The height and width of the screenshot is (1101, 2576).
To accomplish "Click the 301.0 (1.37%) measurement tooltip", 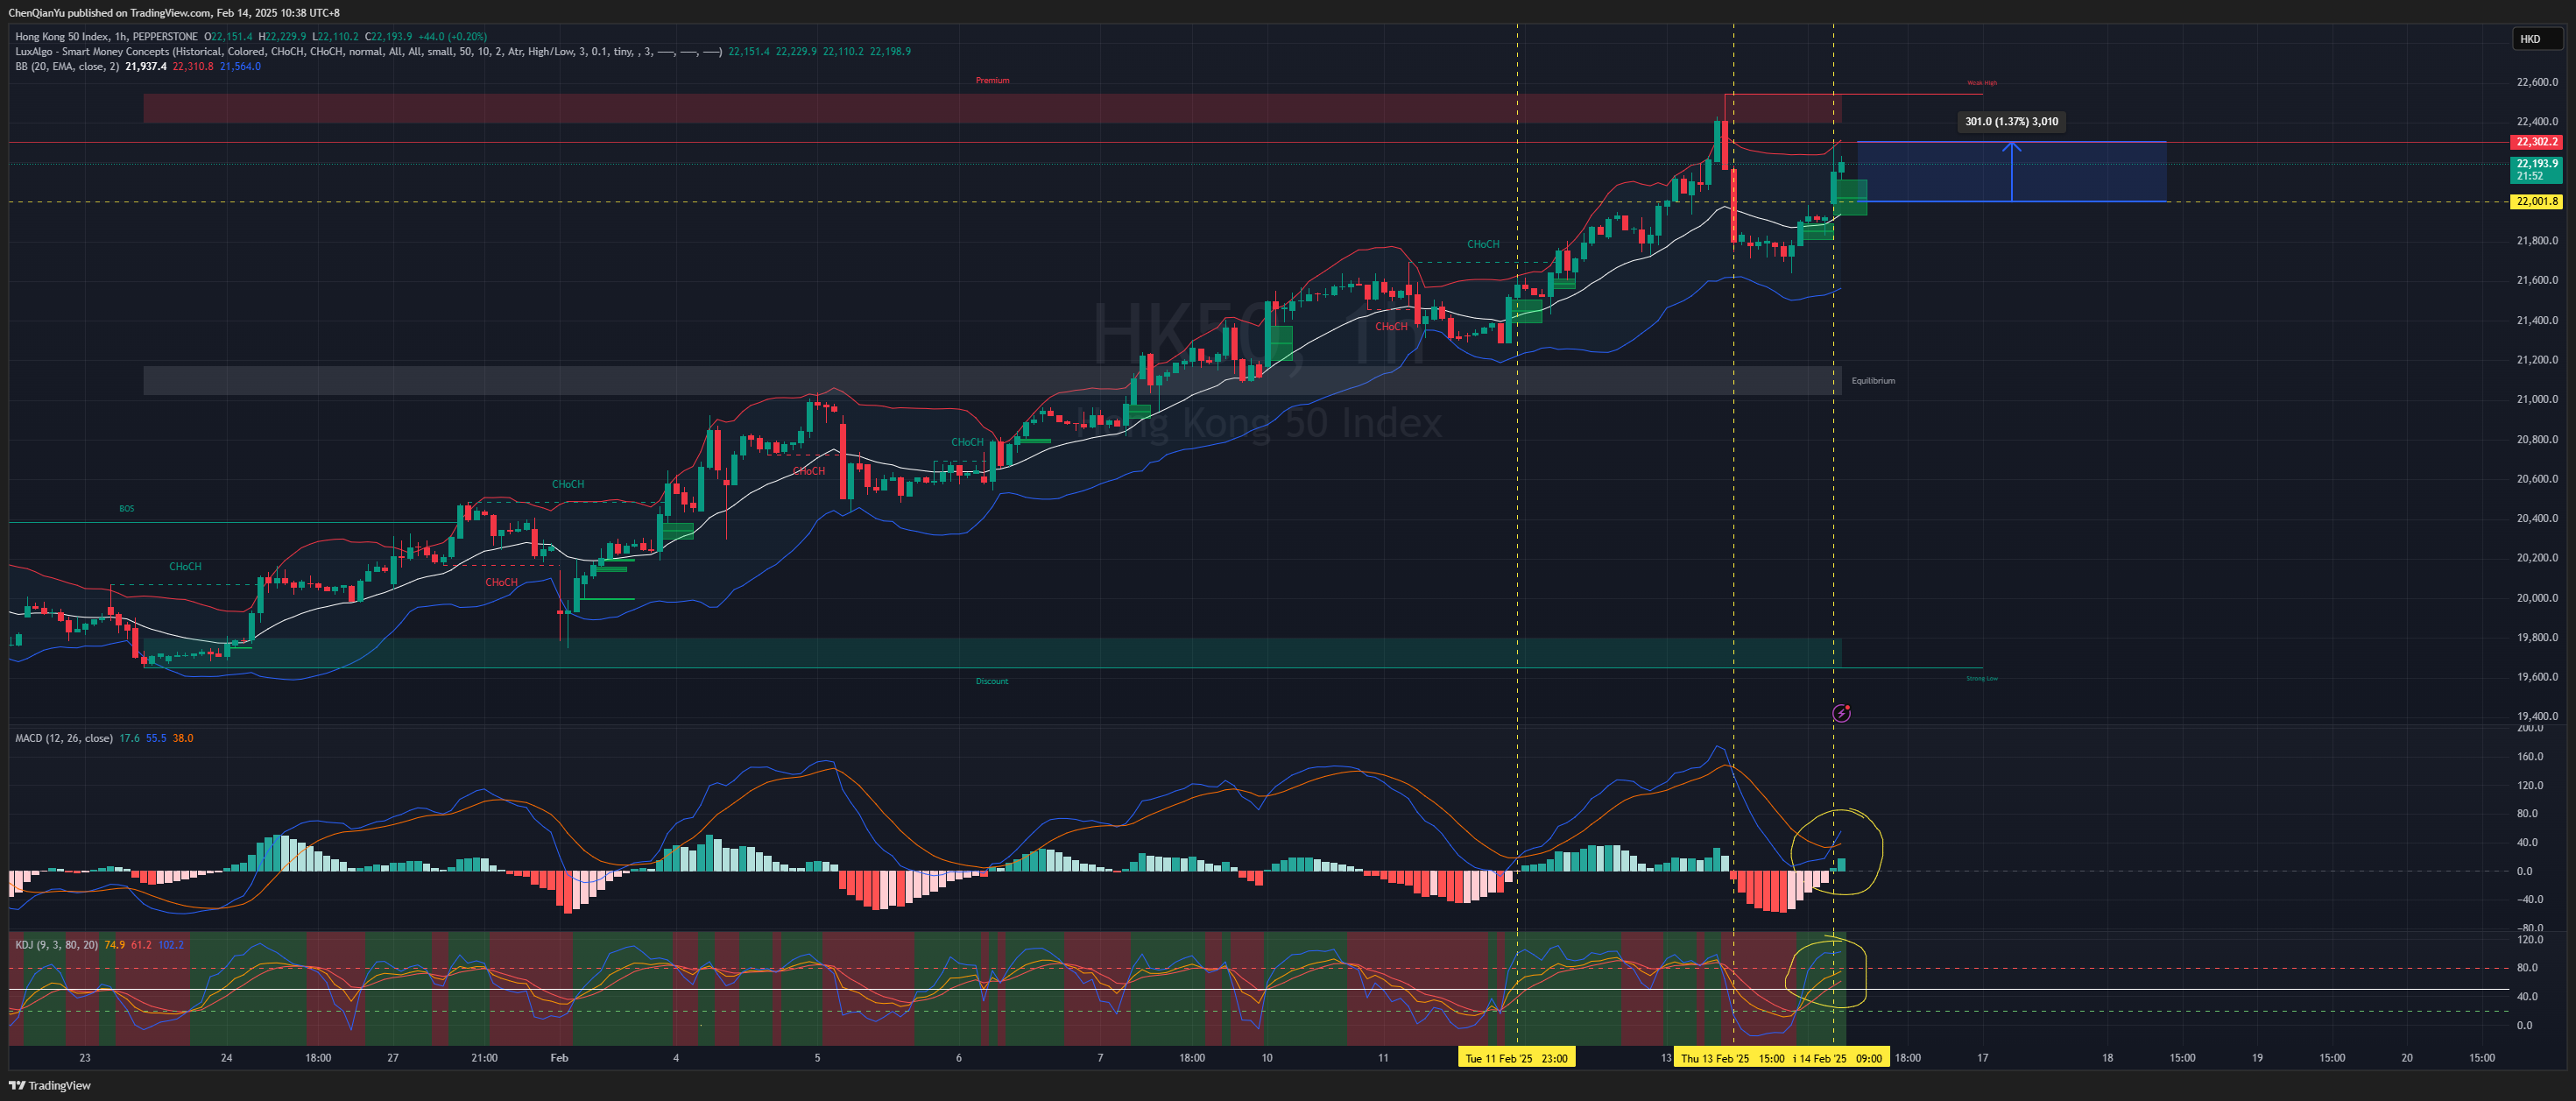I will point(2011,121).
